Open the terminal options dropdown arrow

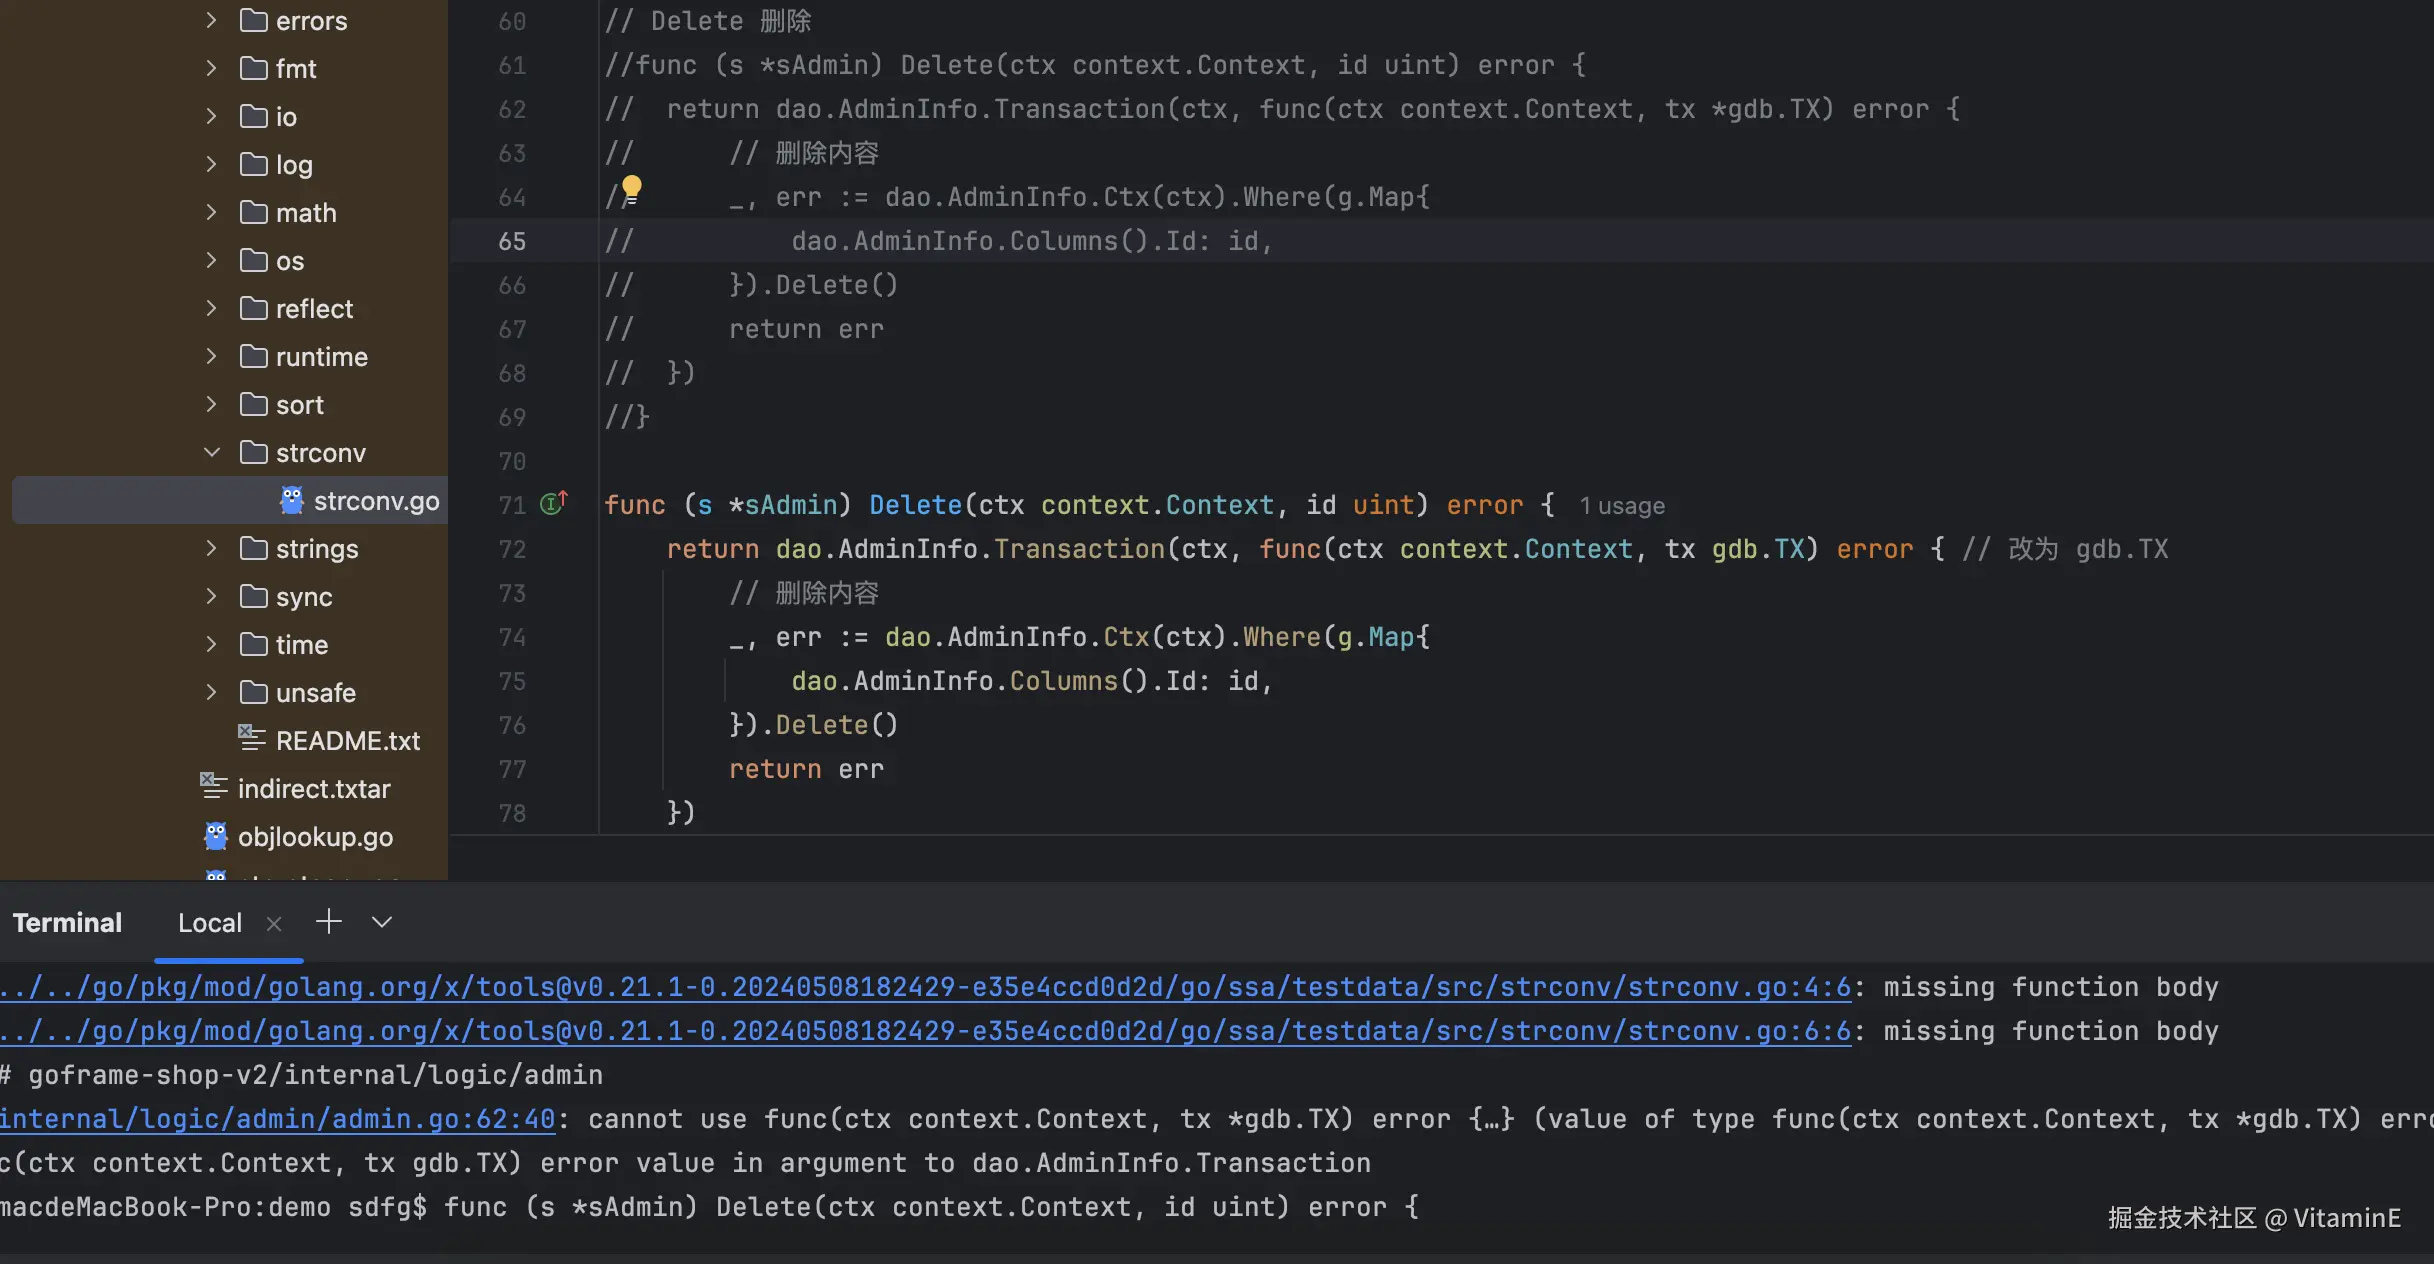coord(381,922)
